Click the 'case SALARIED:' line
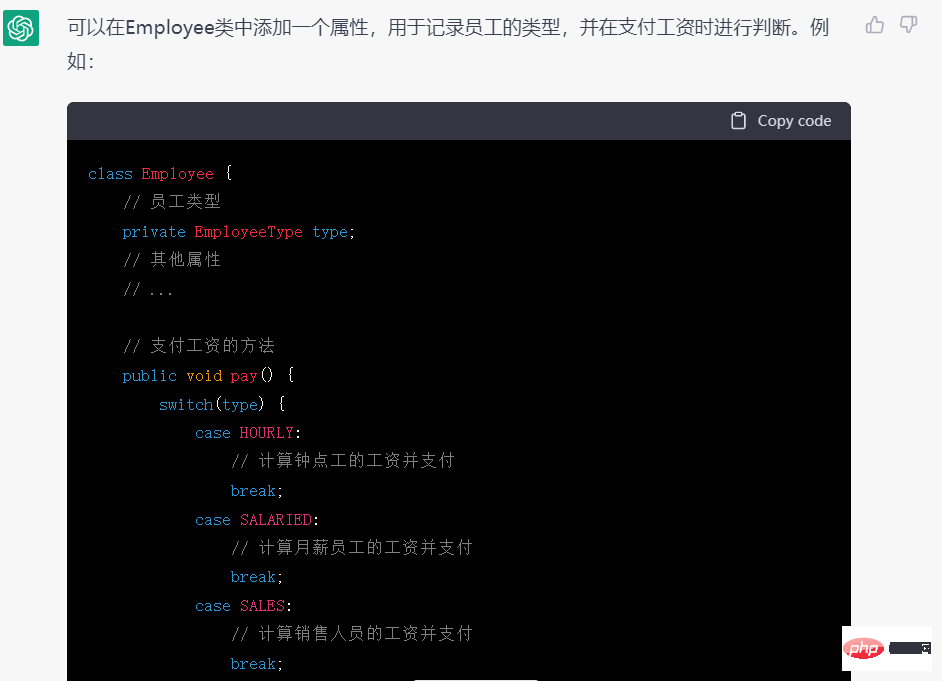This screenshot has width=942, height=681. (x=257, y=519)
